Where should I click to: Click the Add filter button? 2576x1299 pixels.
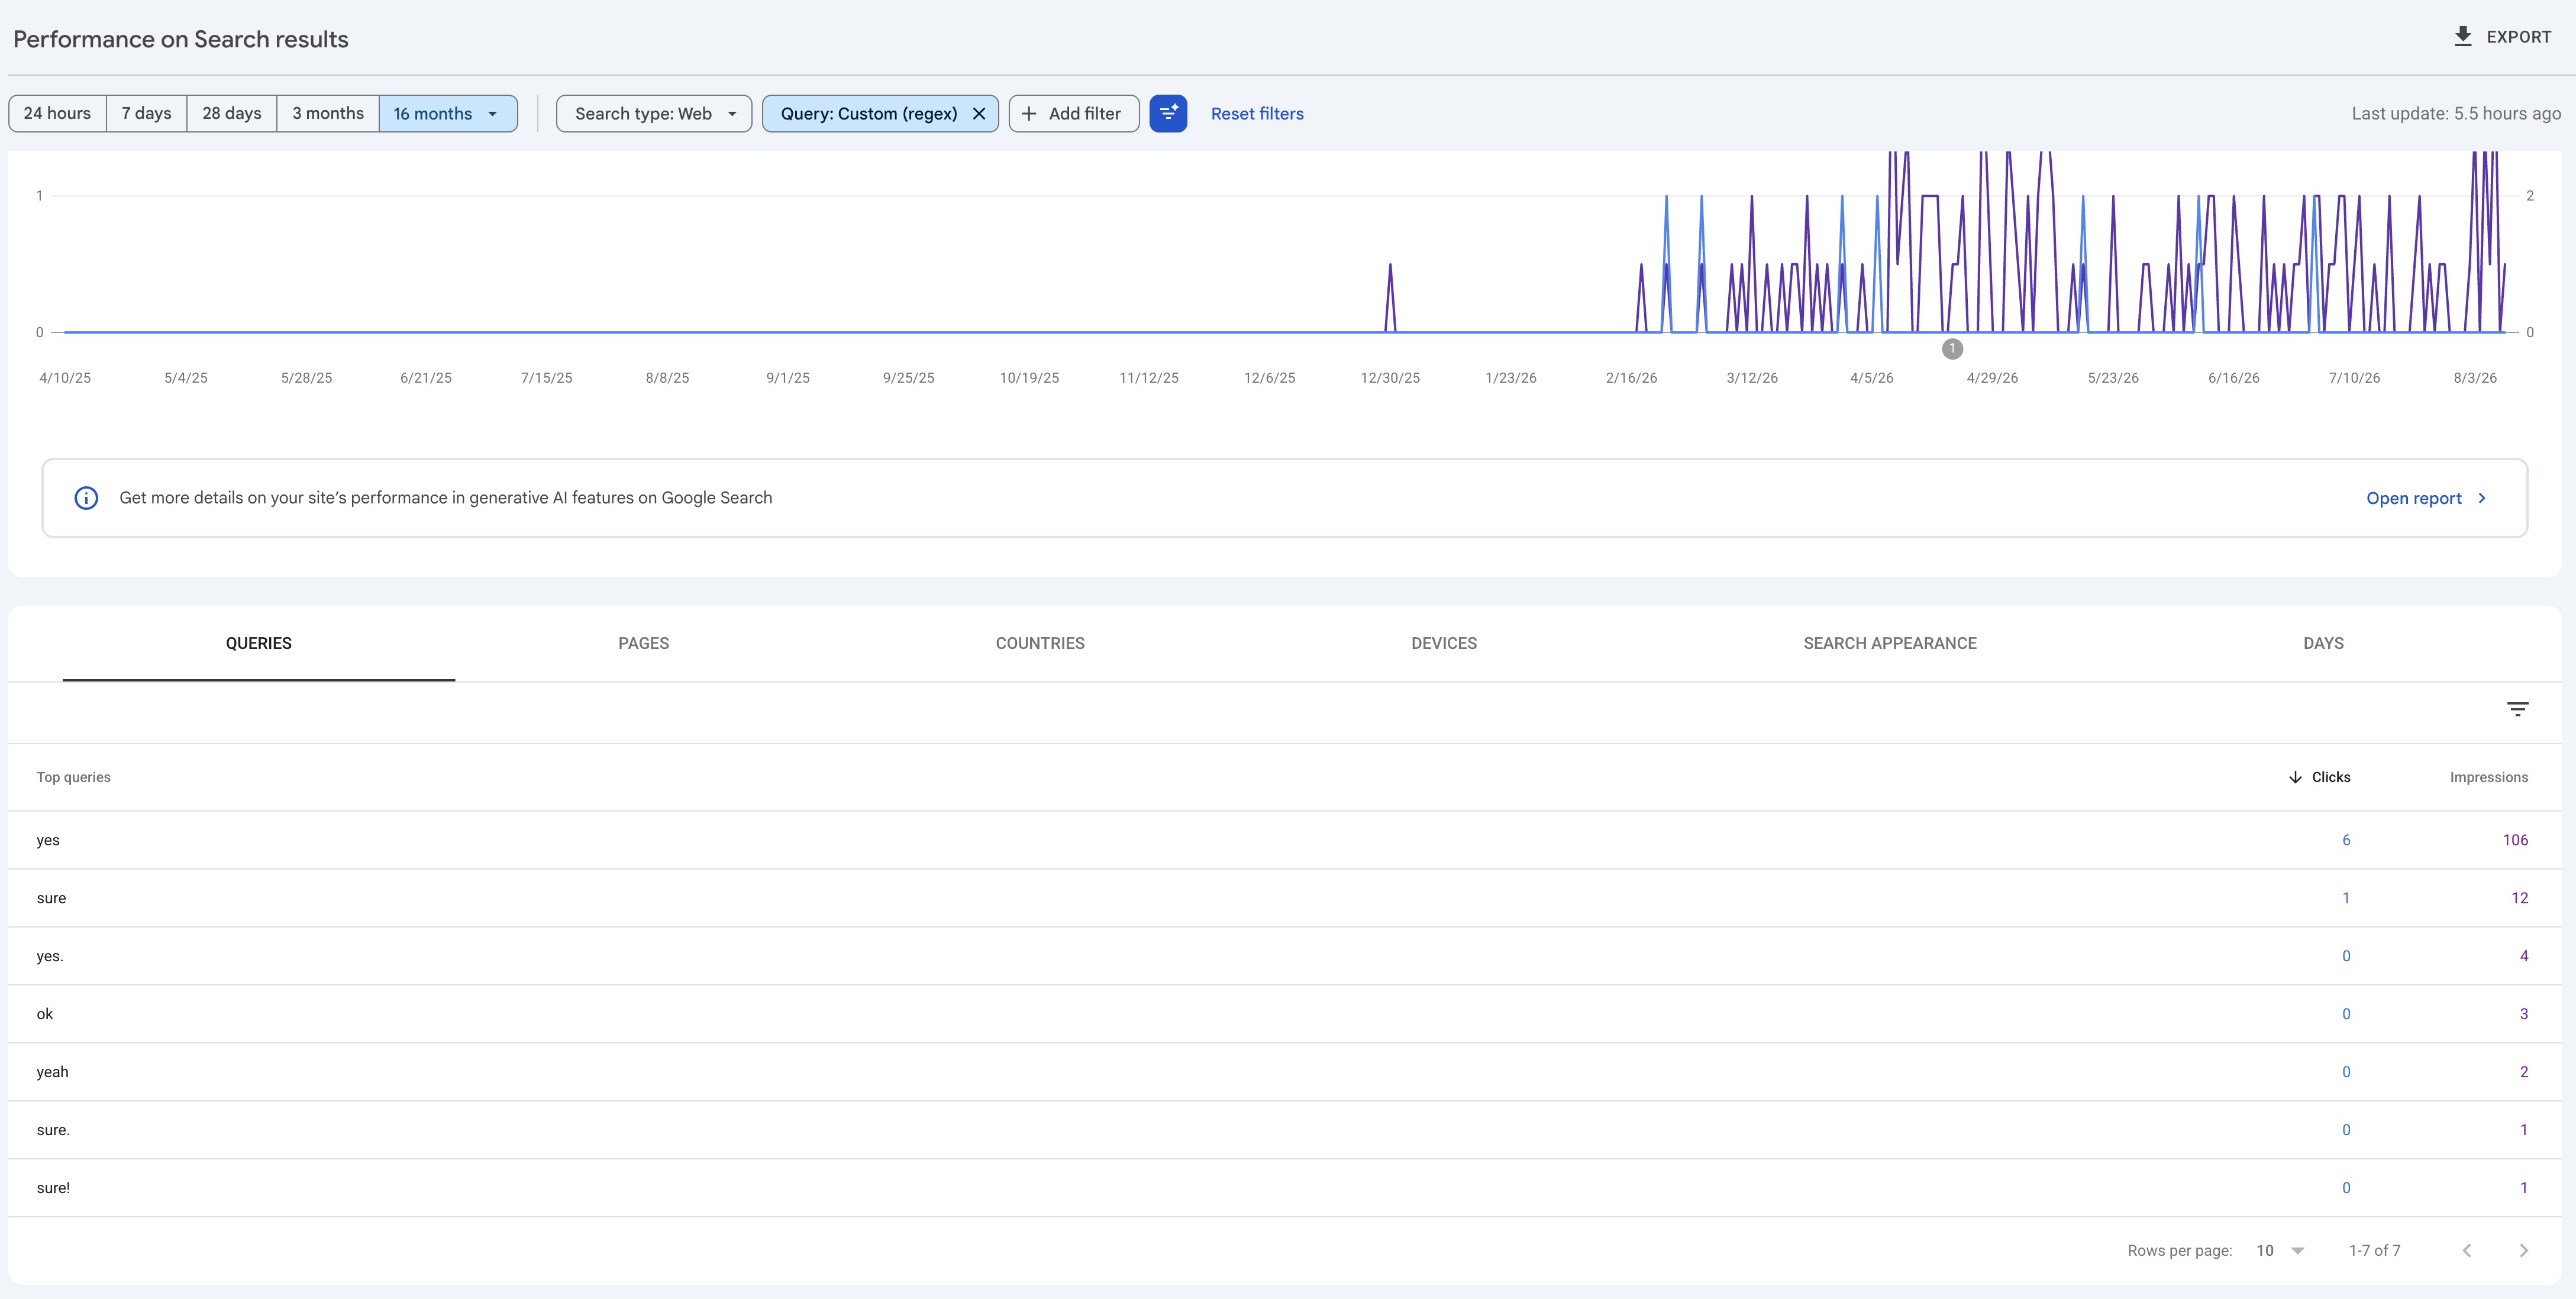1073,114
